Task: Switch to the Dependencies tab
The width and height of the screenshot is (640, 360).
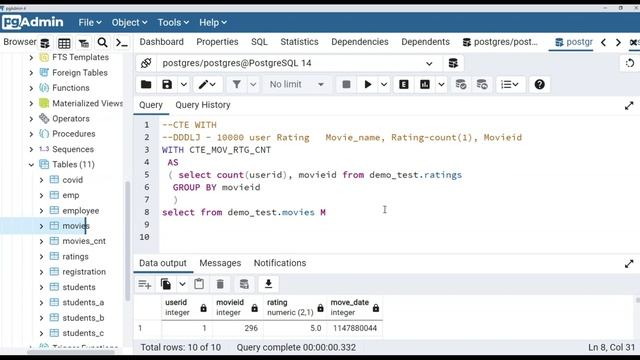Action: tap(360, 42)
